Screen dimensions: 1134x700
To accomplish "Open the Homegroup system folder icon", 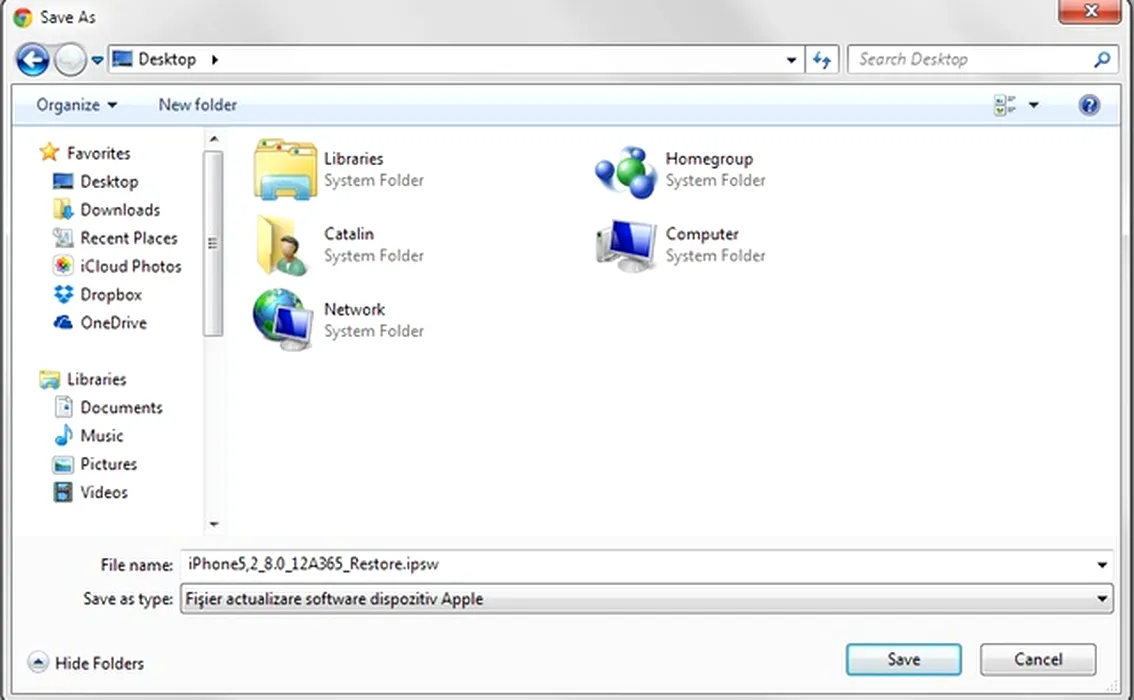I will [625, 170].
